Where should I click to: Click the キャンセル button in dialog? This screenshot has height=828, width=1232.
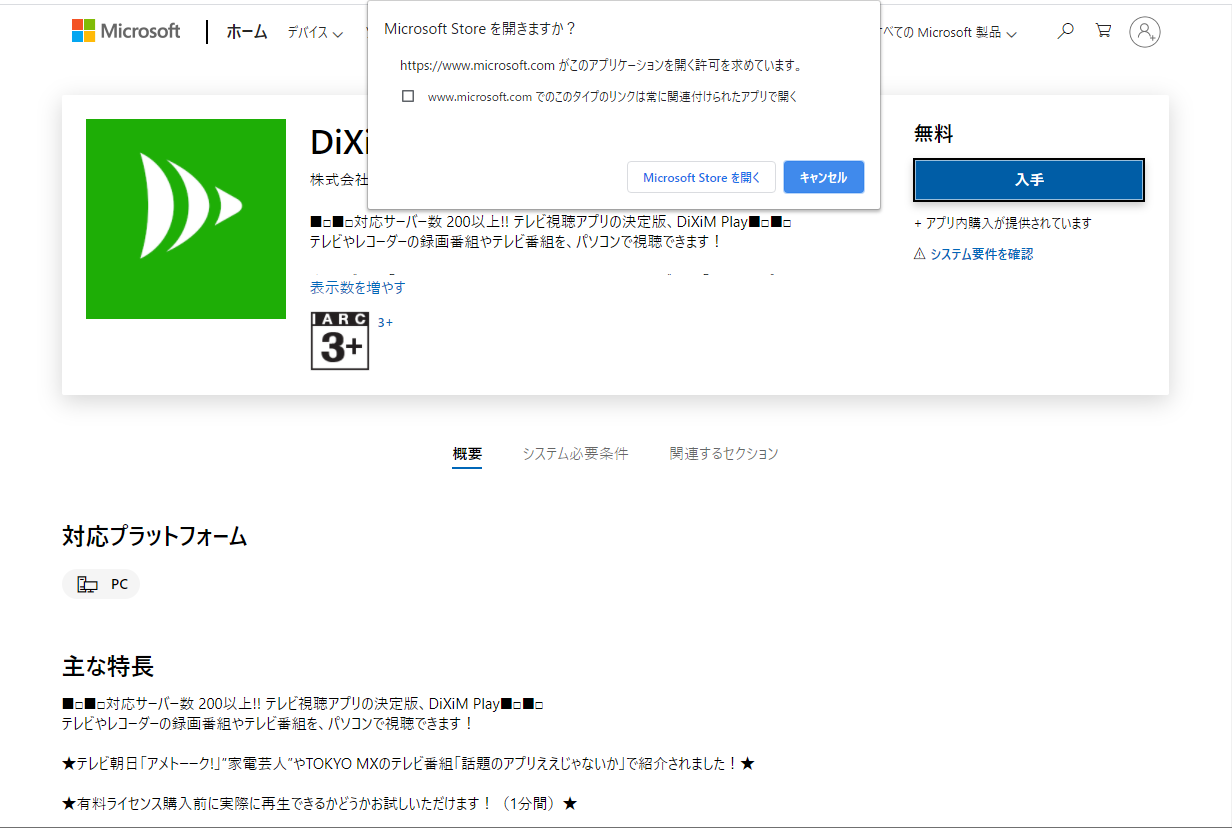[823, 177]
